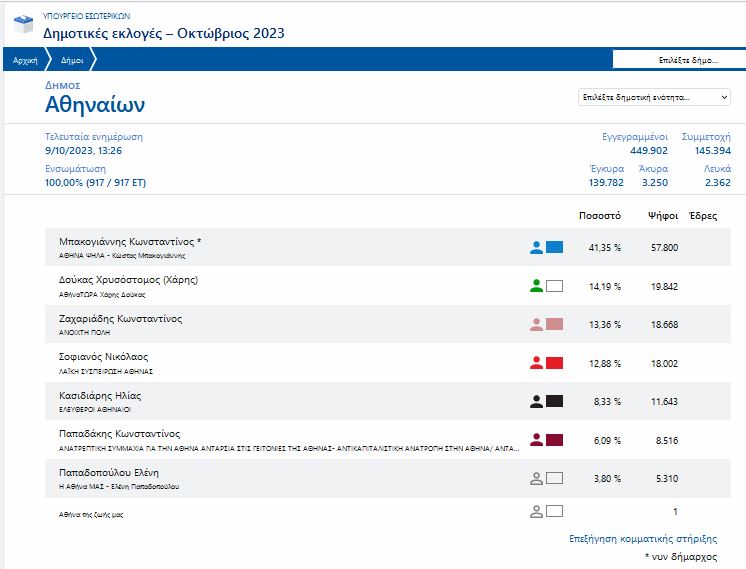This screenshot has width=746, height=569.
Task: Click the Ψήφοι column header
Action: 663,215
